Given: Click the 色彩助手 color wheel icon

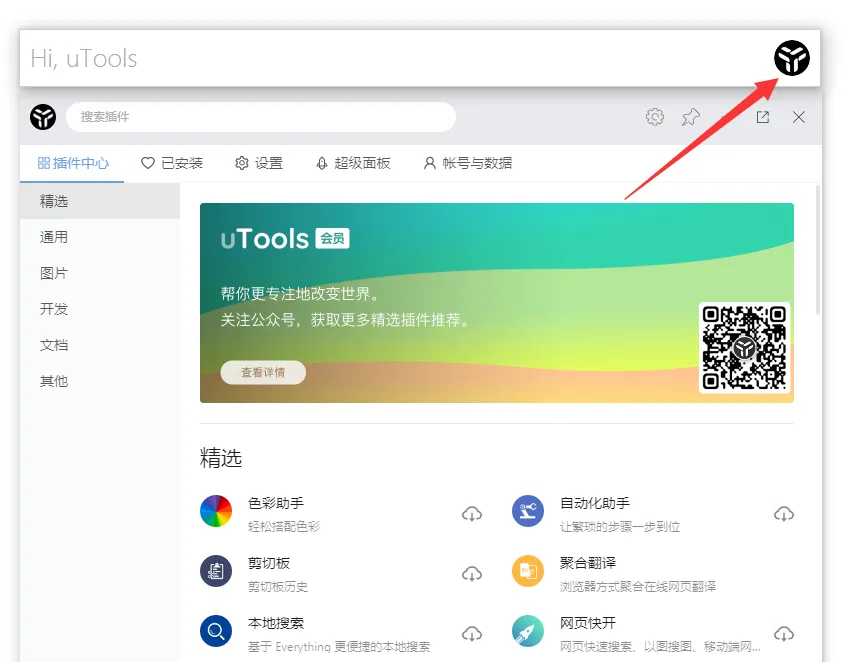Looking at the screenshot, I should tap(216, 511).
